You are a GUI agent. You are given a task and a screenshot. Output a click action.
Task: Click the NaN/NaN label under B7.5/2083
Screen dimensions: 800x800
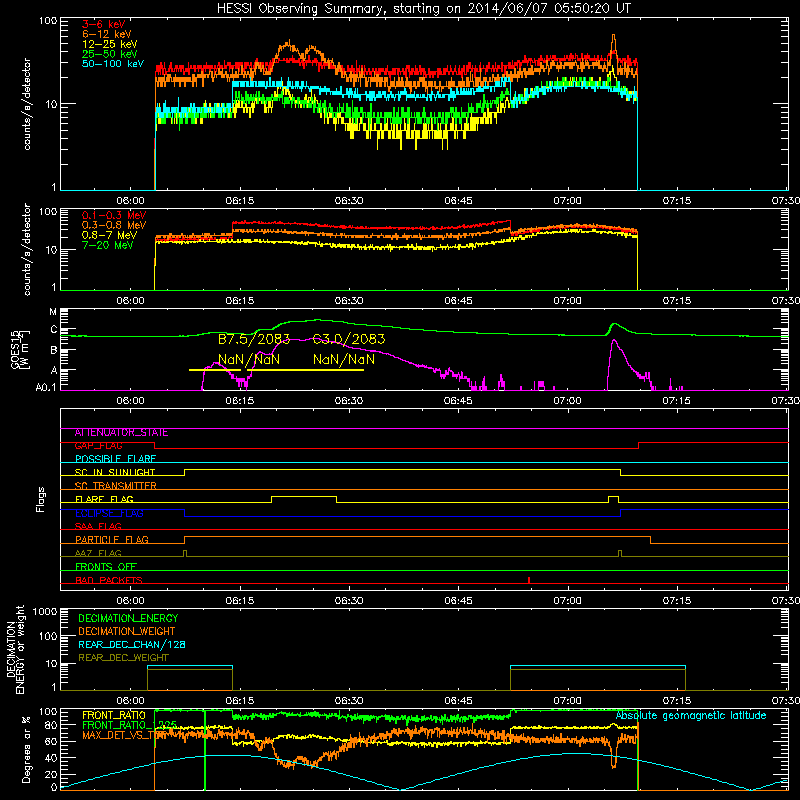pyautogui.click(x=249, y=359)
